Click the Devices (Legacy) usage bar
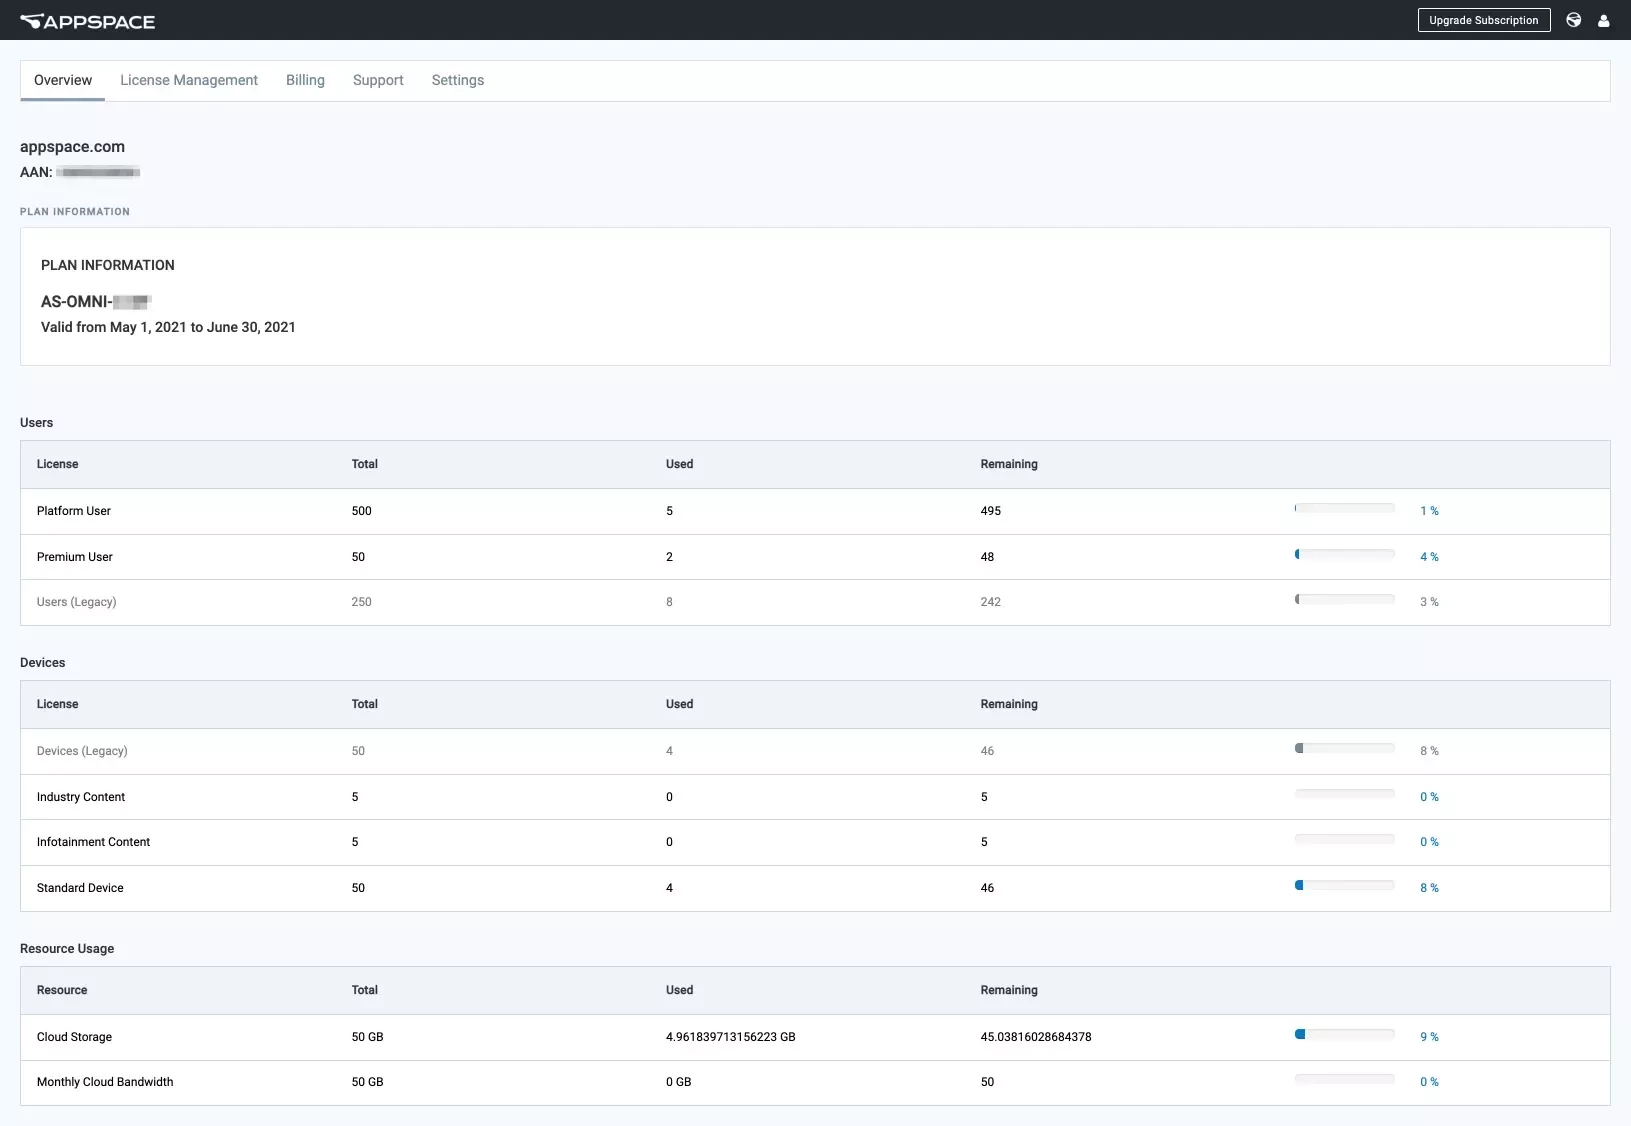Image resolution: width=1631 pixels, height=1126 pixels. 1345,748
